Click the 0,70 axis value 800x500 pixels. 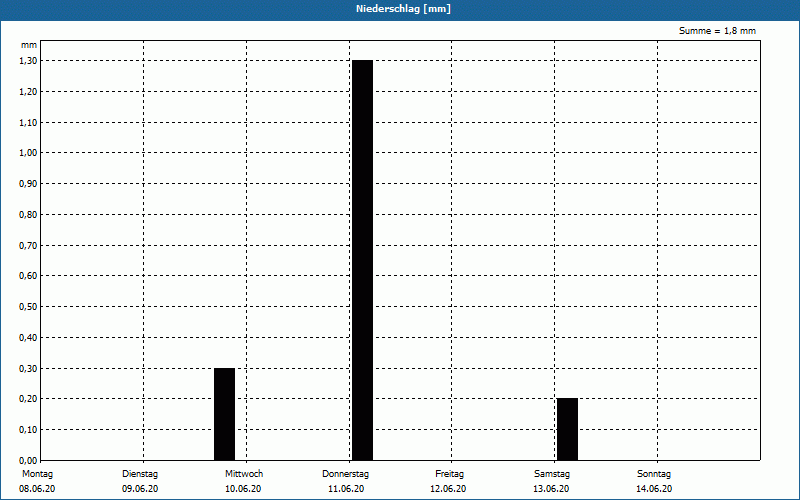tap(28, 245)
